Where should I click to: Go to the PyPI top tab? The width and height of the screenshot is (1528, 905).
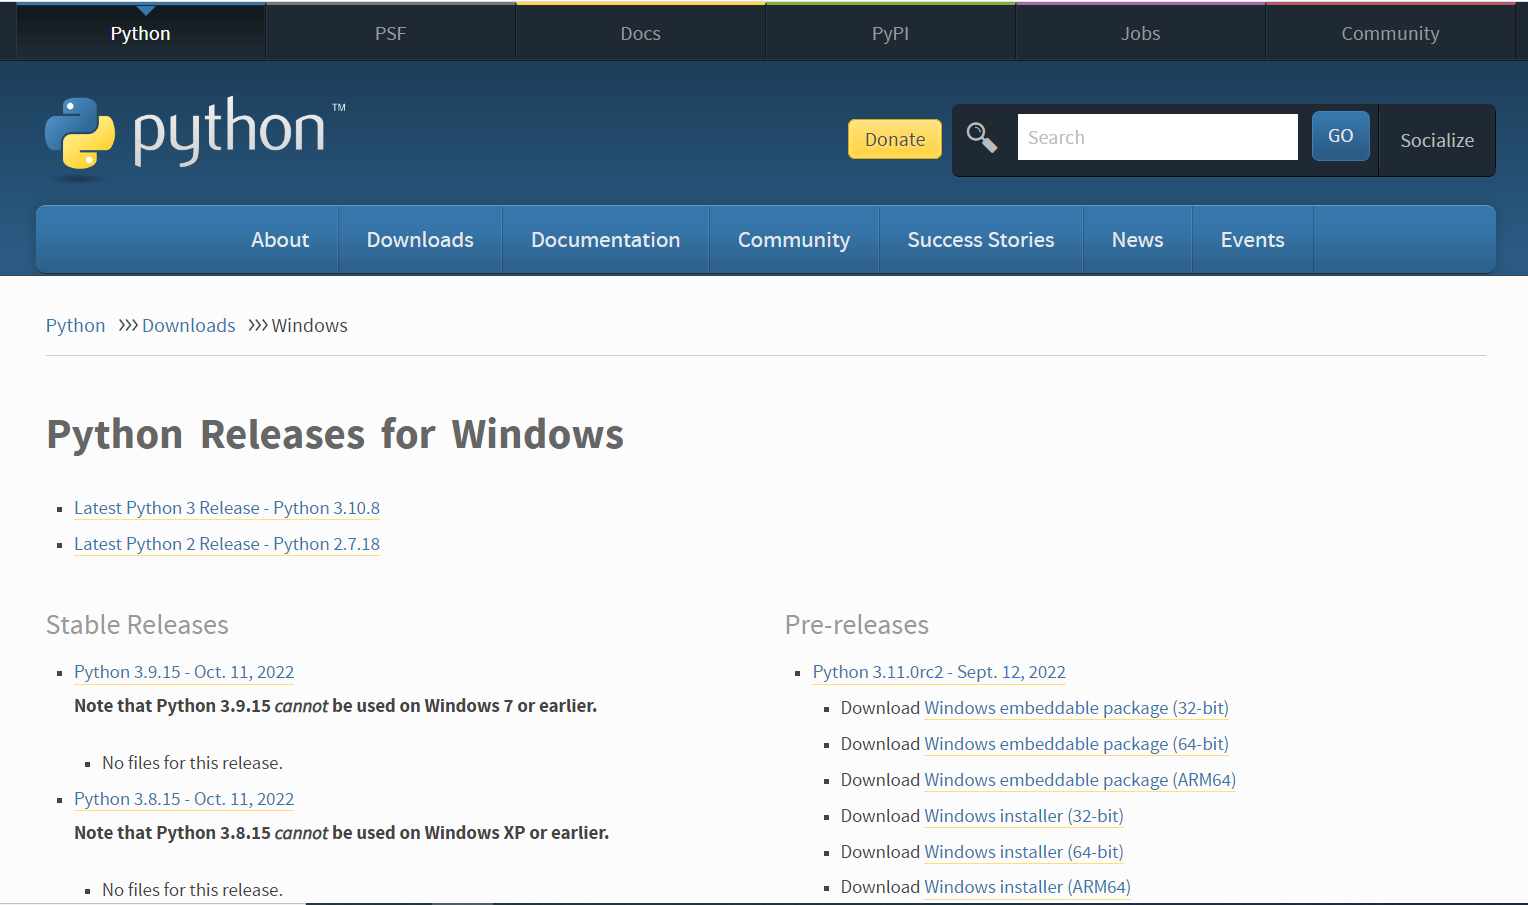click(891, 33)
